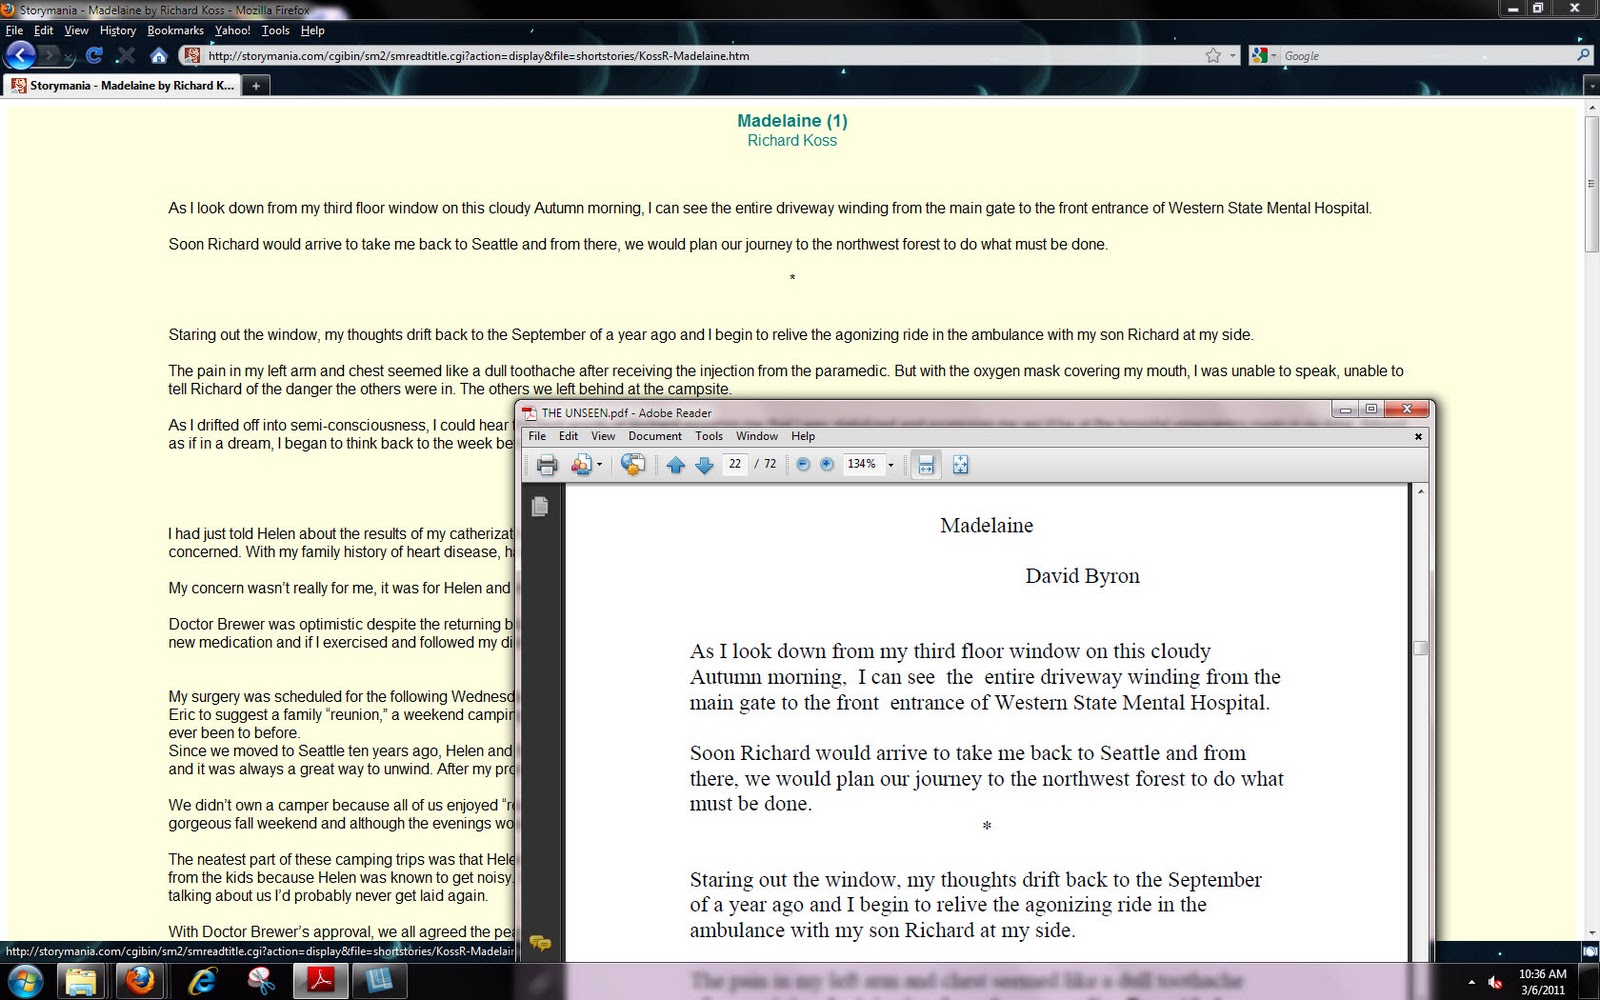Click the search magnifier icon in Firefox

point(1583,56)
